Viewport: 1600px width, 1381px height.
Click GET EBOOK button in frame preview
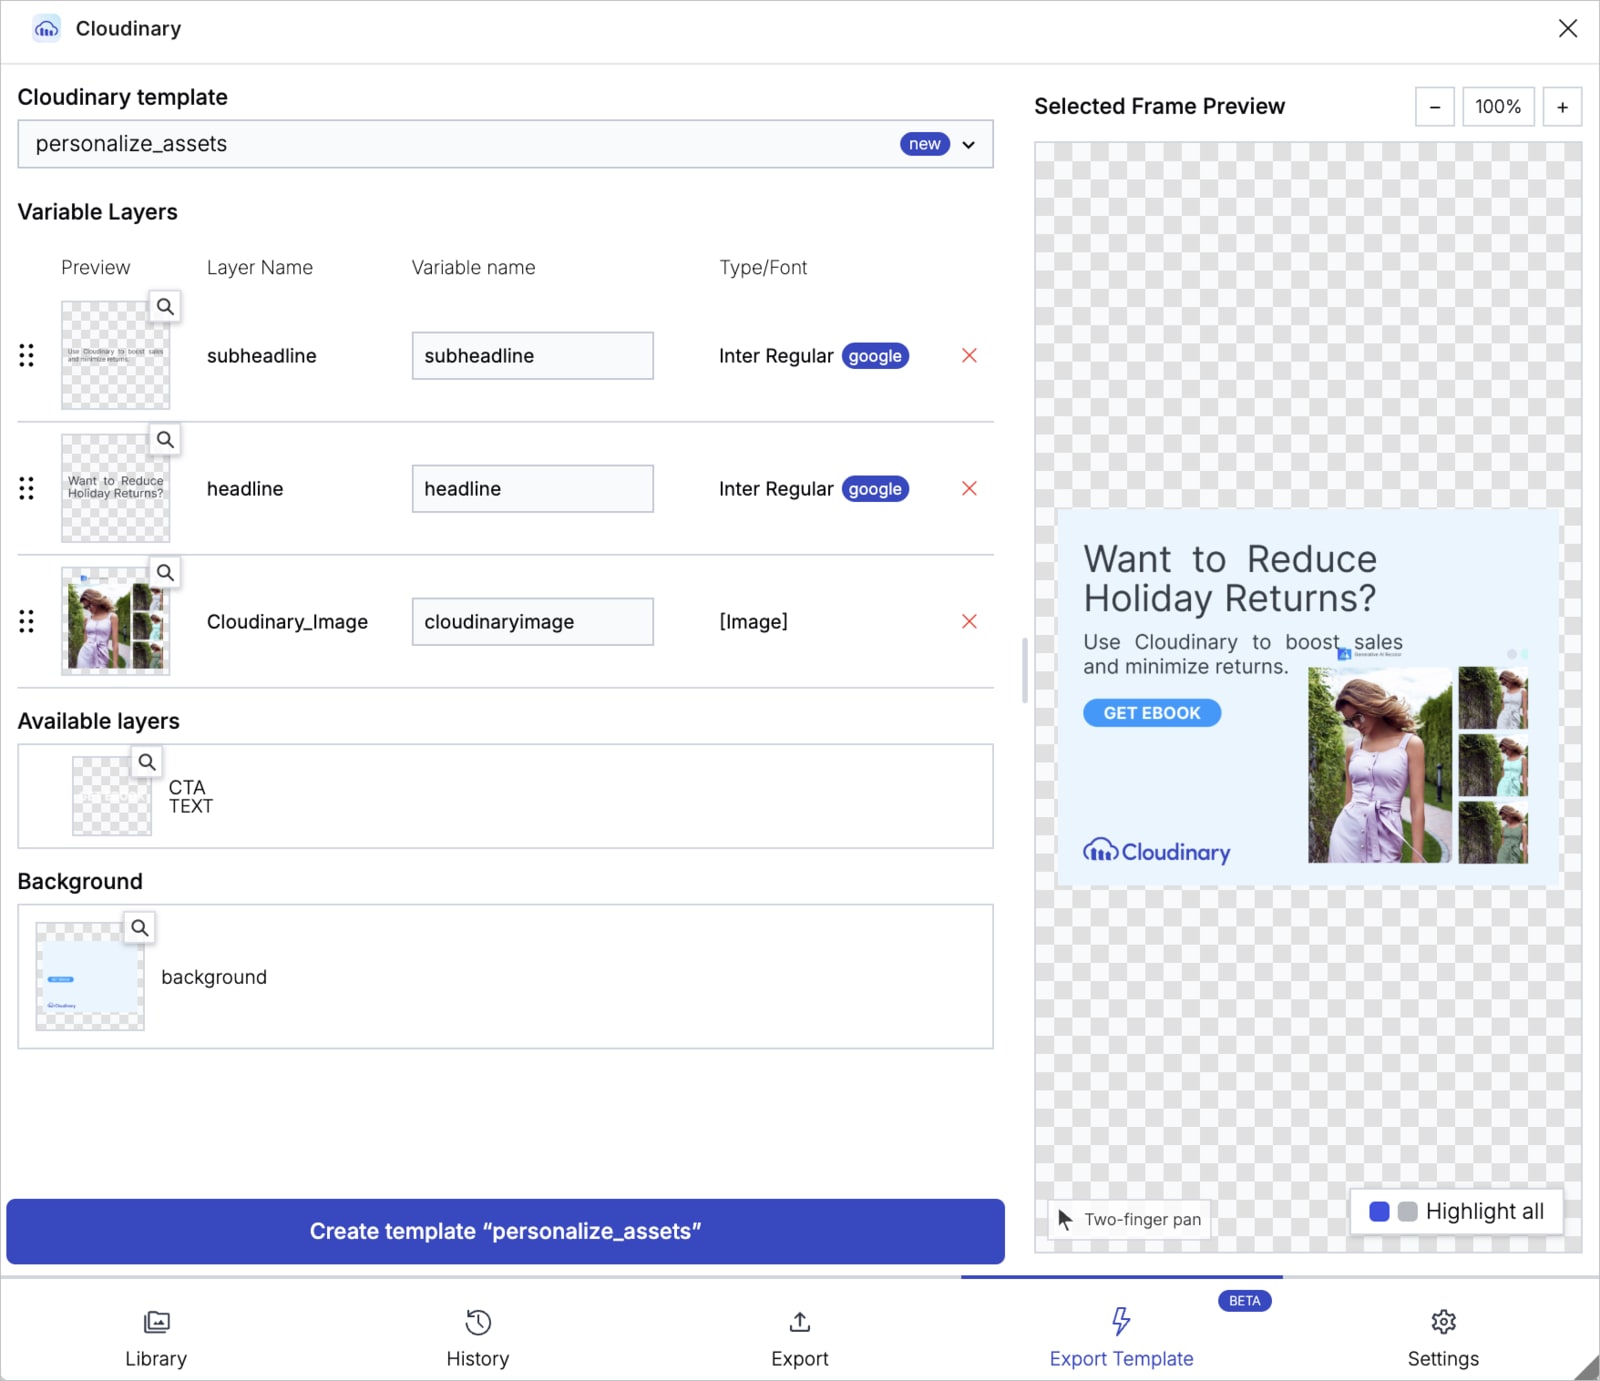coord(1152,713)
